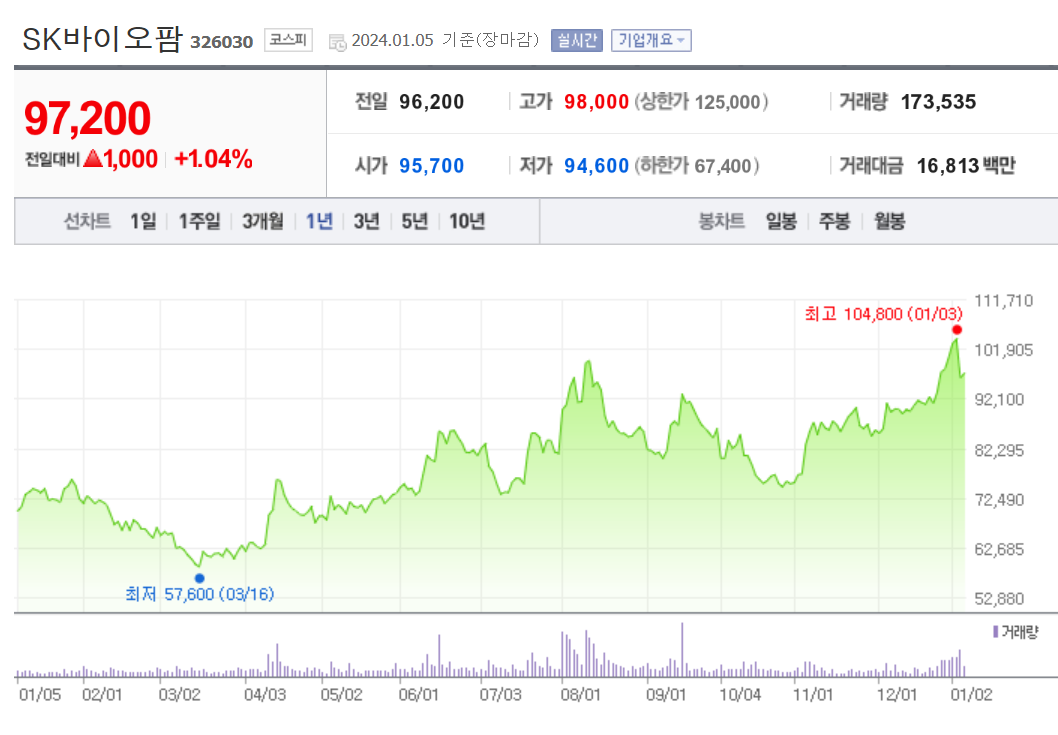The height and width of the screenshot is (735, 1058).
Task: Click the current price 97,200
Action: 87,119
